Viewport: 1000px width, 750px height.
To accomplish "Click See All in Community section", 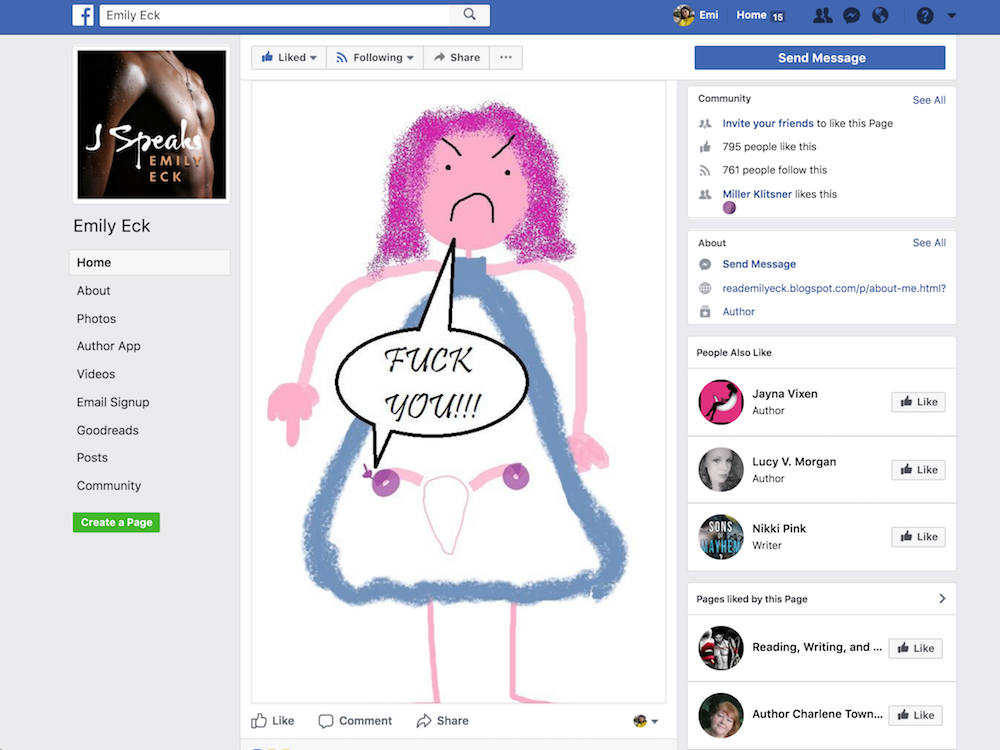I will point(929,100).
